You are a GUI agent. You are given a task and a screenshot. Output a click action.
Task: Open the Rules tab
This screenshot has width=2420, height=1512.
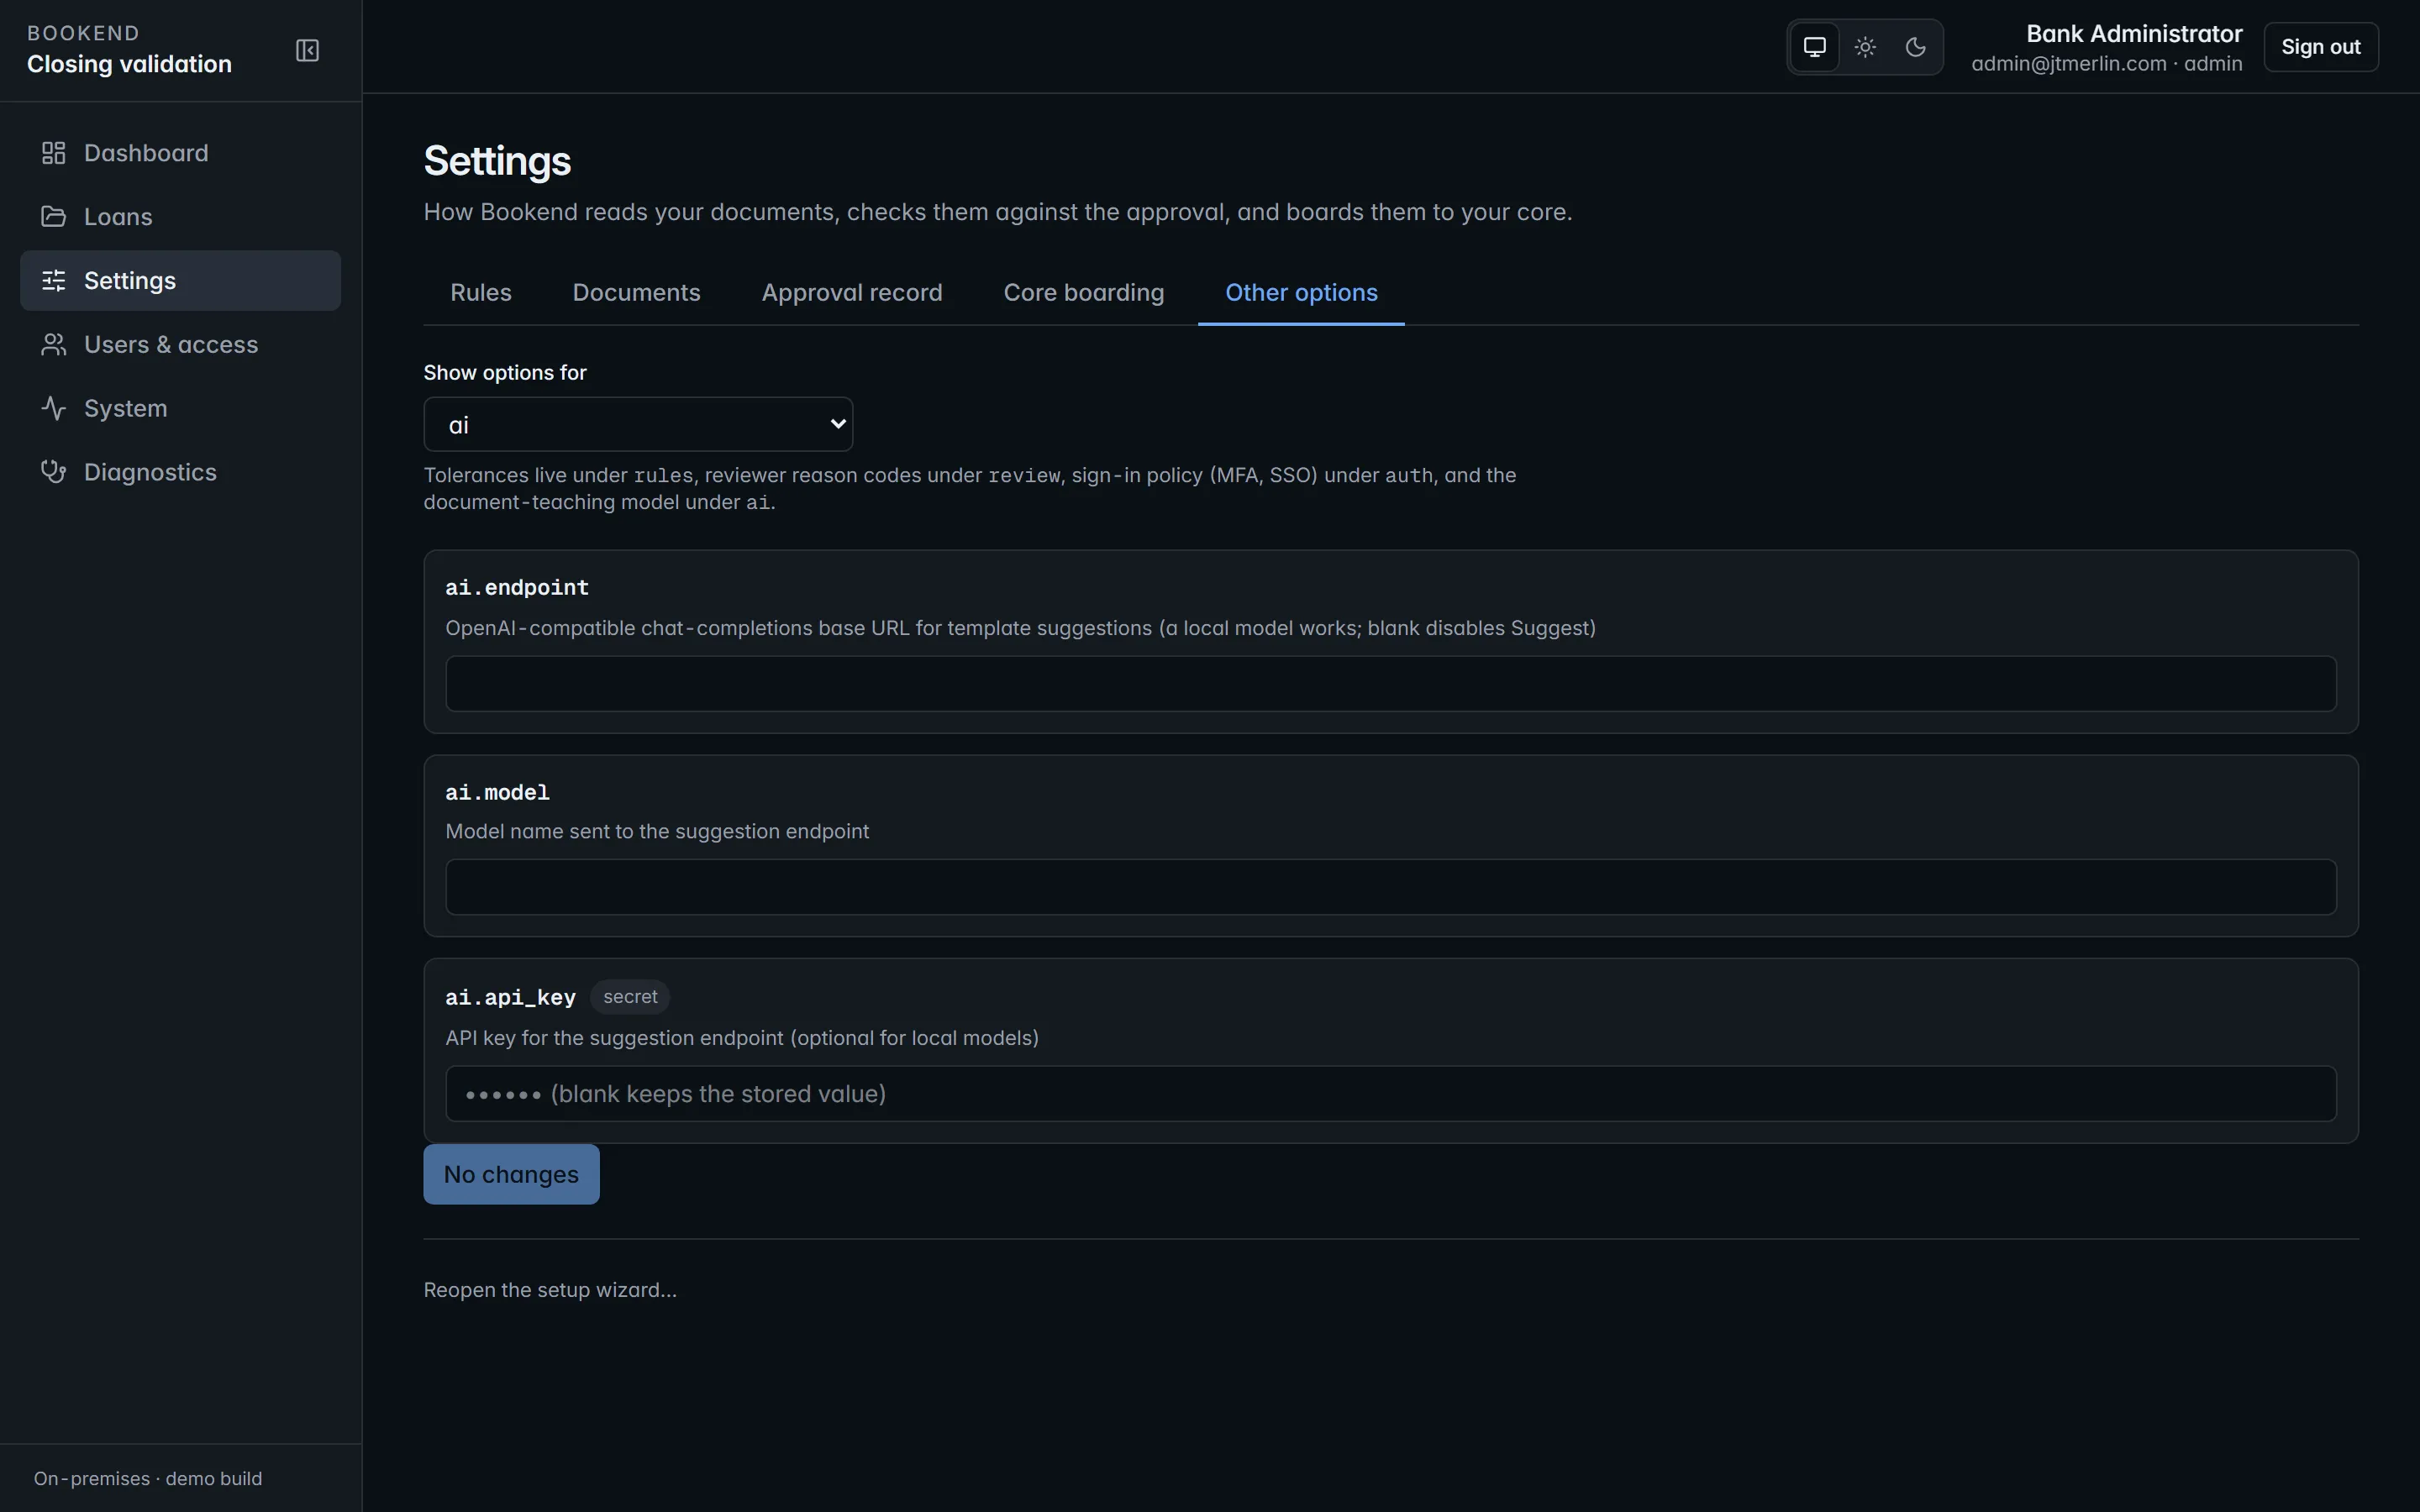pos(481,293)
